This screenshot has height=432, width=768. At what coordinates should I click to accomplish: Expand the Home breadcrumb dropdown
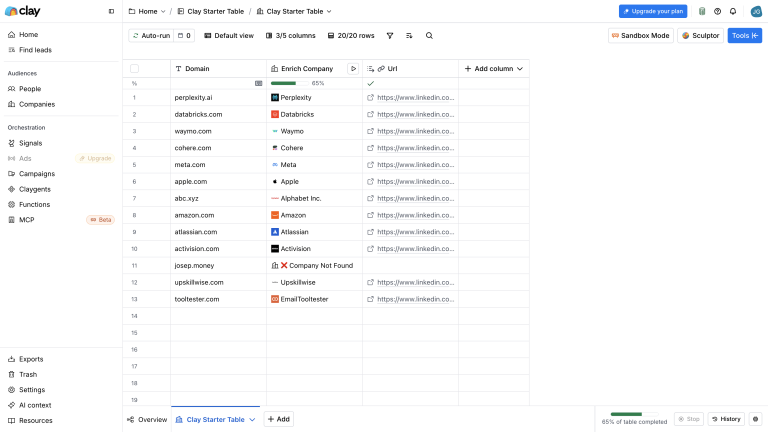click(163, 11)
